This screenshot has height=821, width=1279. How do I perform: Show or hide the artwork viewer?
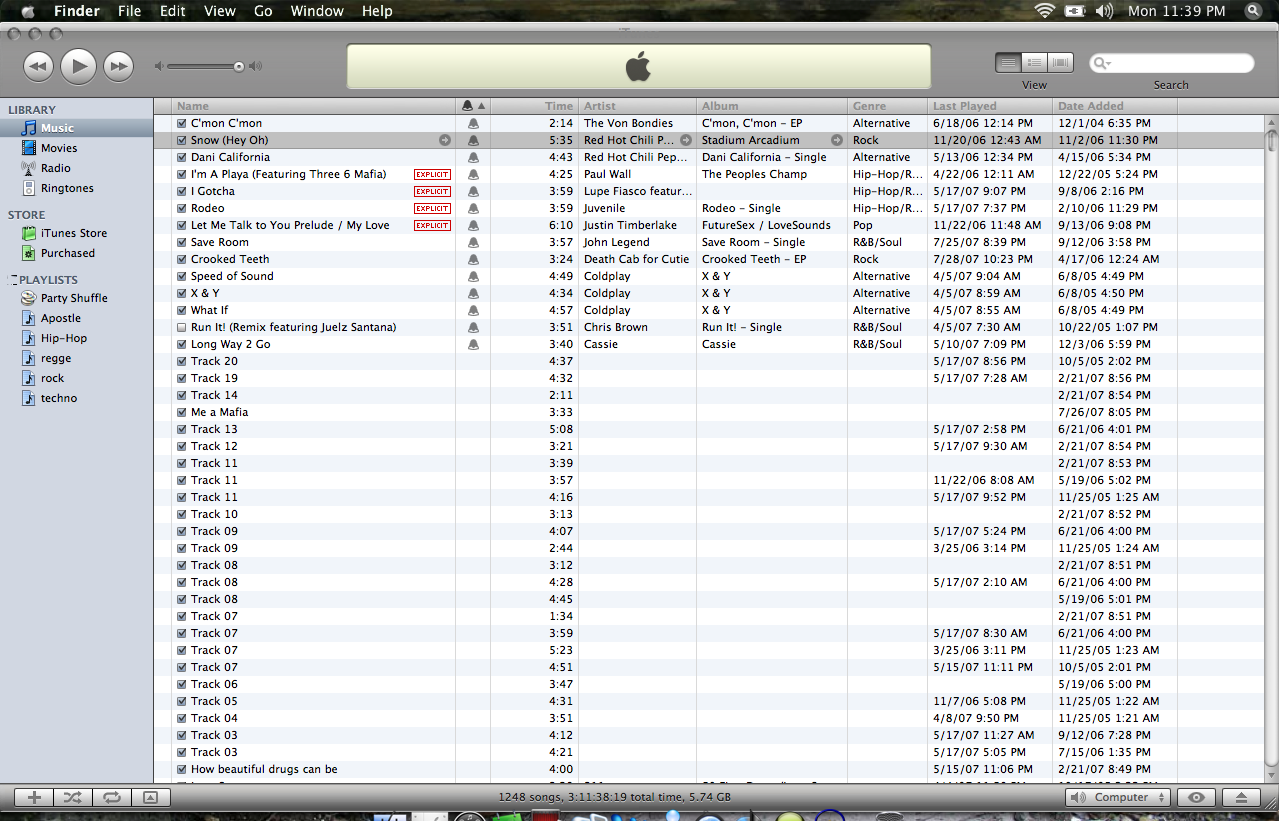[x=150, y=797]
